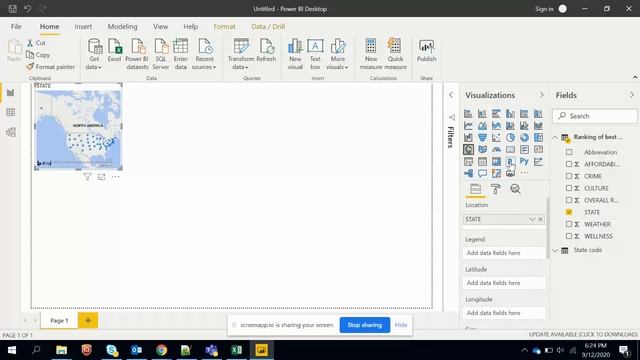This screenshot has width=640, height=360.
Task: Check the OVERALL R... field
Action: (x=569, y=200)
